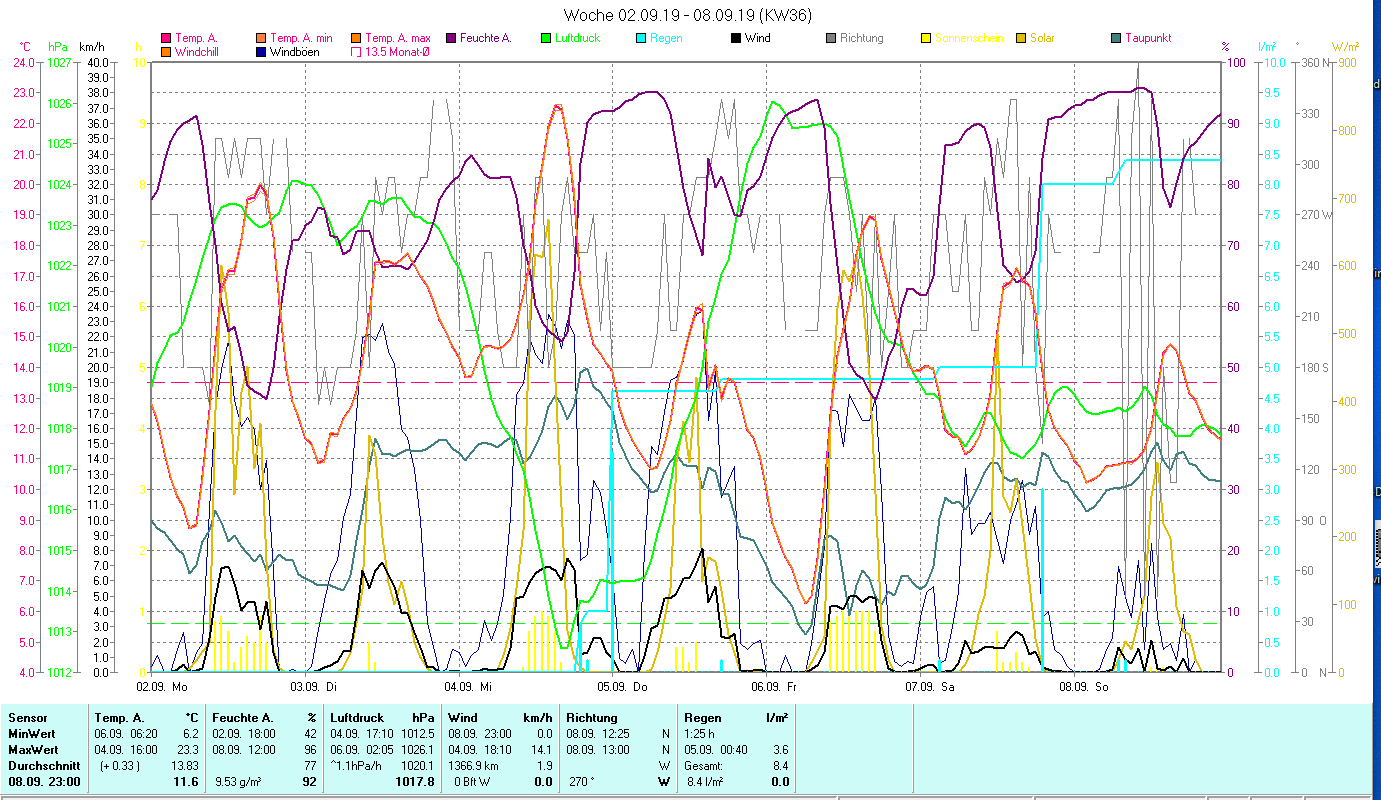1381x800 pixels.
Task: Click the '270 °' wind direction value
Action: pyautogui.click(x=581, y=783)
